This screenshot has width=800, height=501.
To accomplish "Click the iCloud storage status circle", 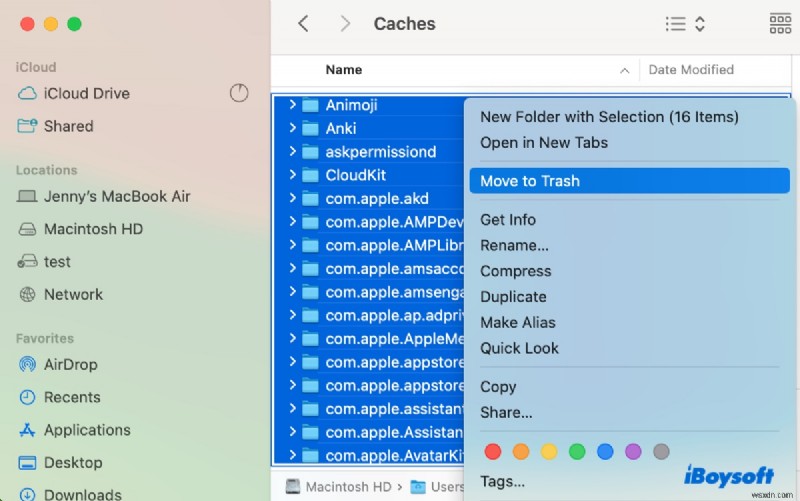I will (239, 93).
